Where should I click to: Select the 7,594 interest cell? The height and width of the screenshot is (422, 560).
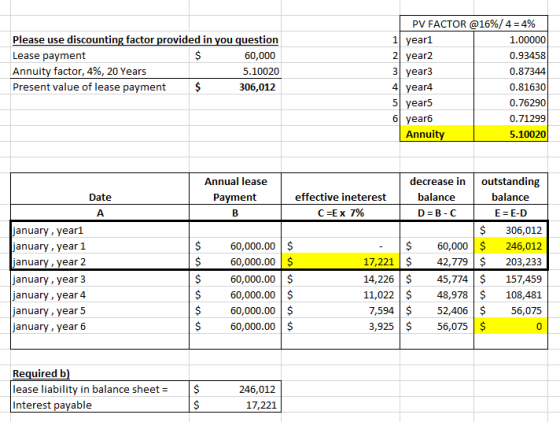[341, 311]
